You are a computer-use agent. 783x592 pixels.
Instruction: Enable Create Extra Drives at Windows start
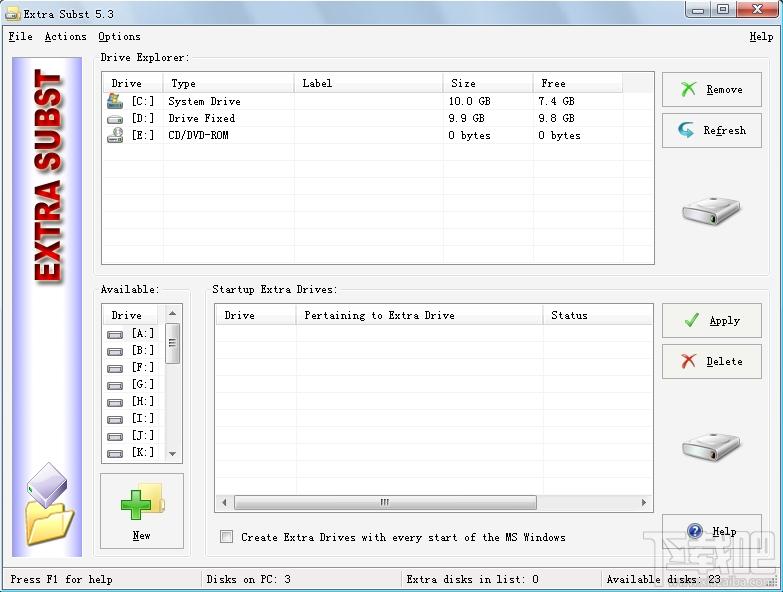coord(226,537)
